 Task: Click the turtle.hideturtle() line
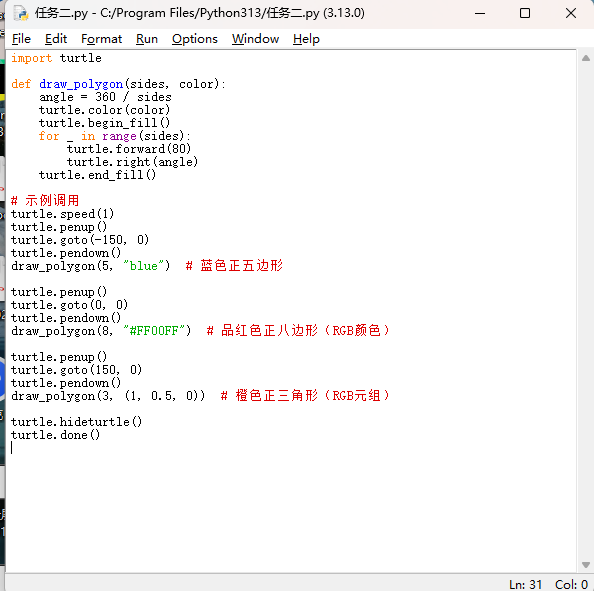(x=77, y=422)
